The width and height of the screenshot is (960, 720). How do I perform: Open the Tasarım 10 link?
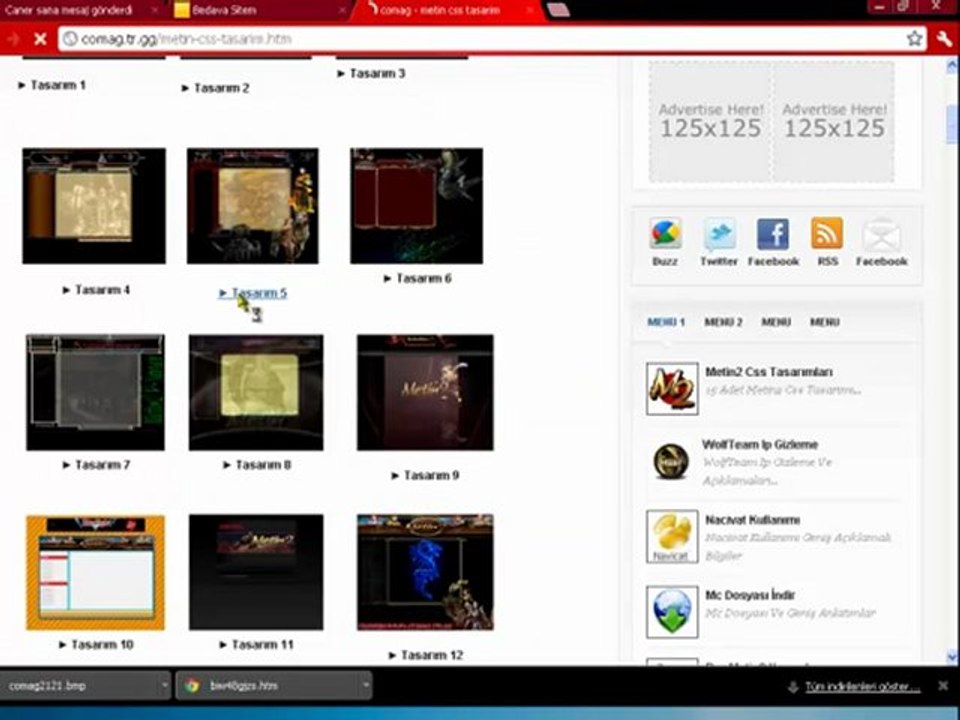pyautogui.click(x=96, y=645)
